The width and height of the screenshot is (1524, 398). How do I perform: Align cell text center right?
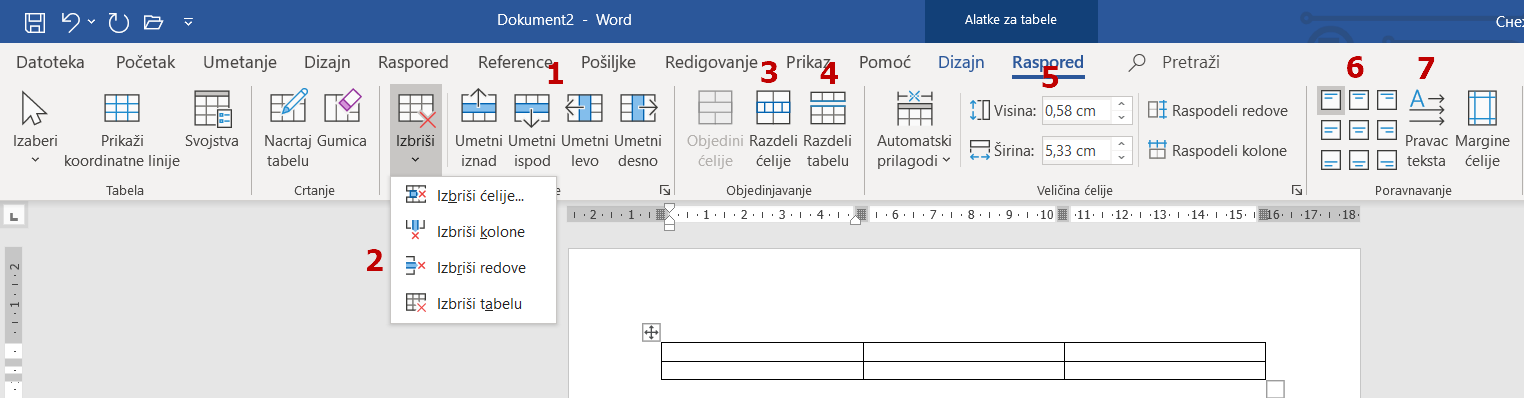coord(1387,129)
